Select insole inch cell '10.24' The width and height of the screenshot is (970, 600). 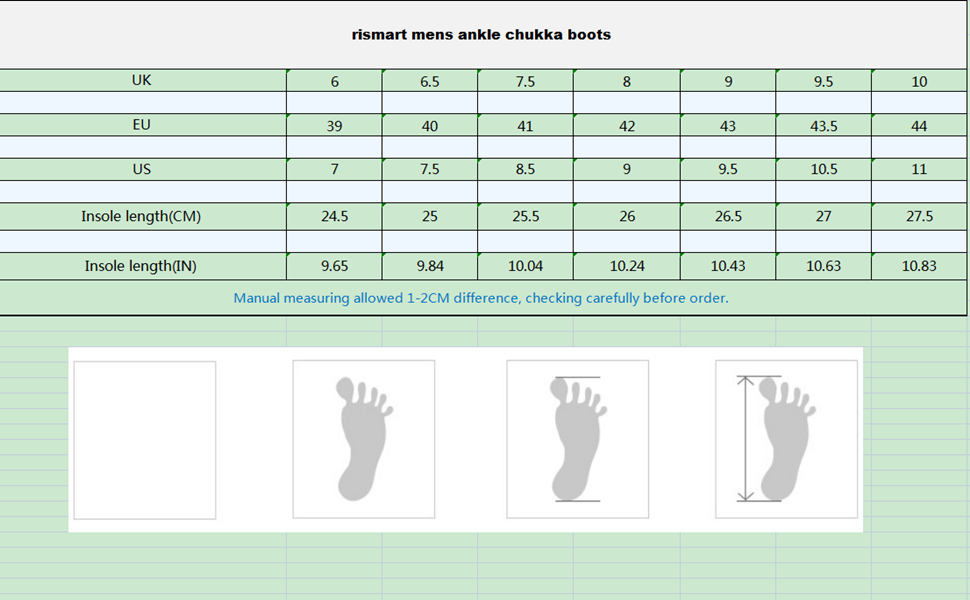coord(627,266)
